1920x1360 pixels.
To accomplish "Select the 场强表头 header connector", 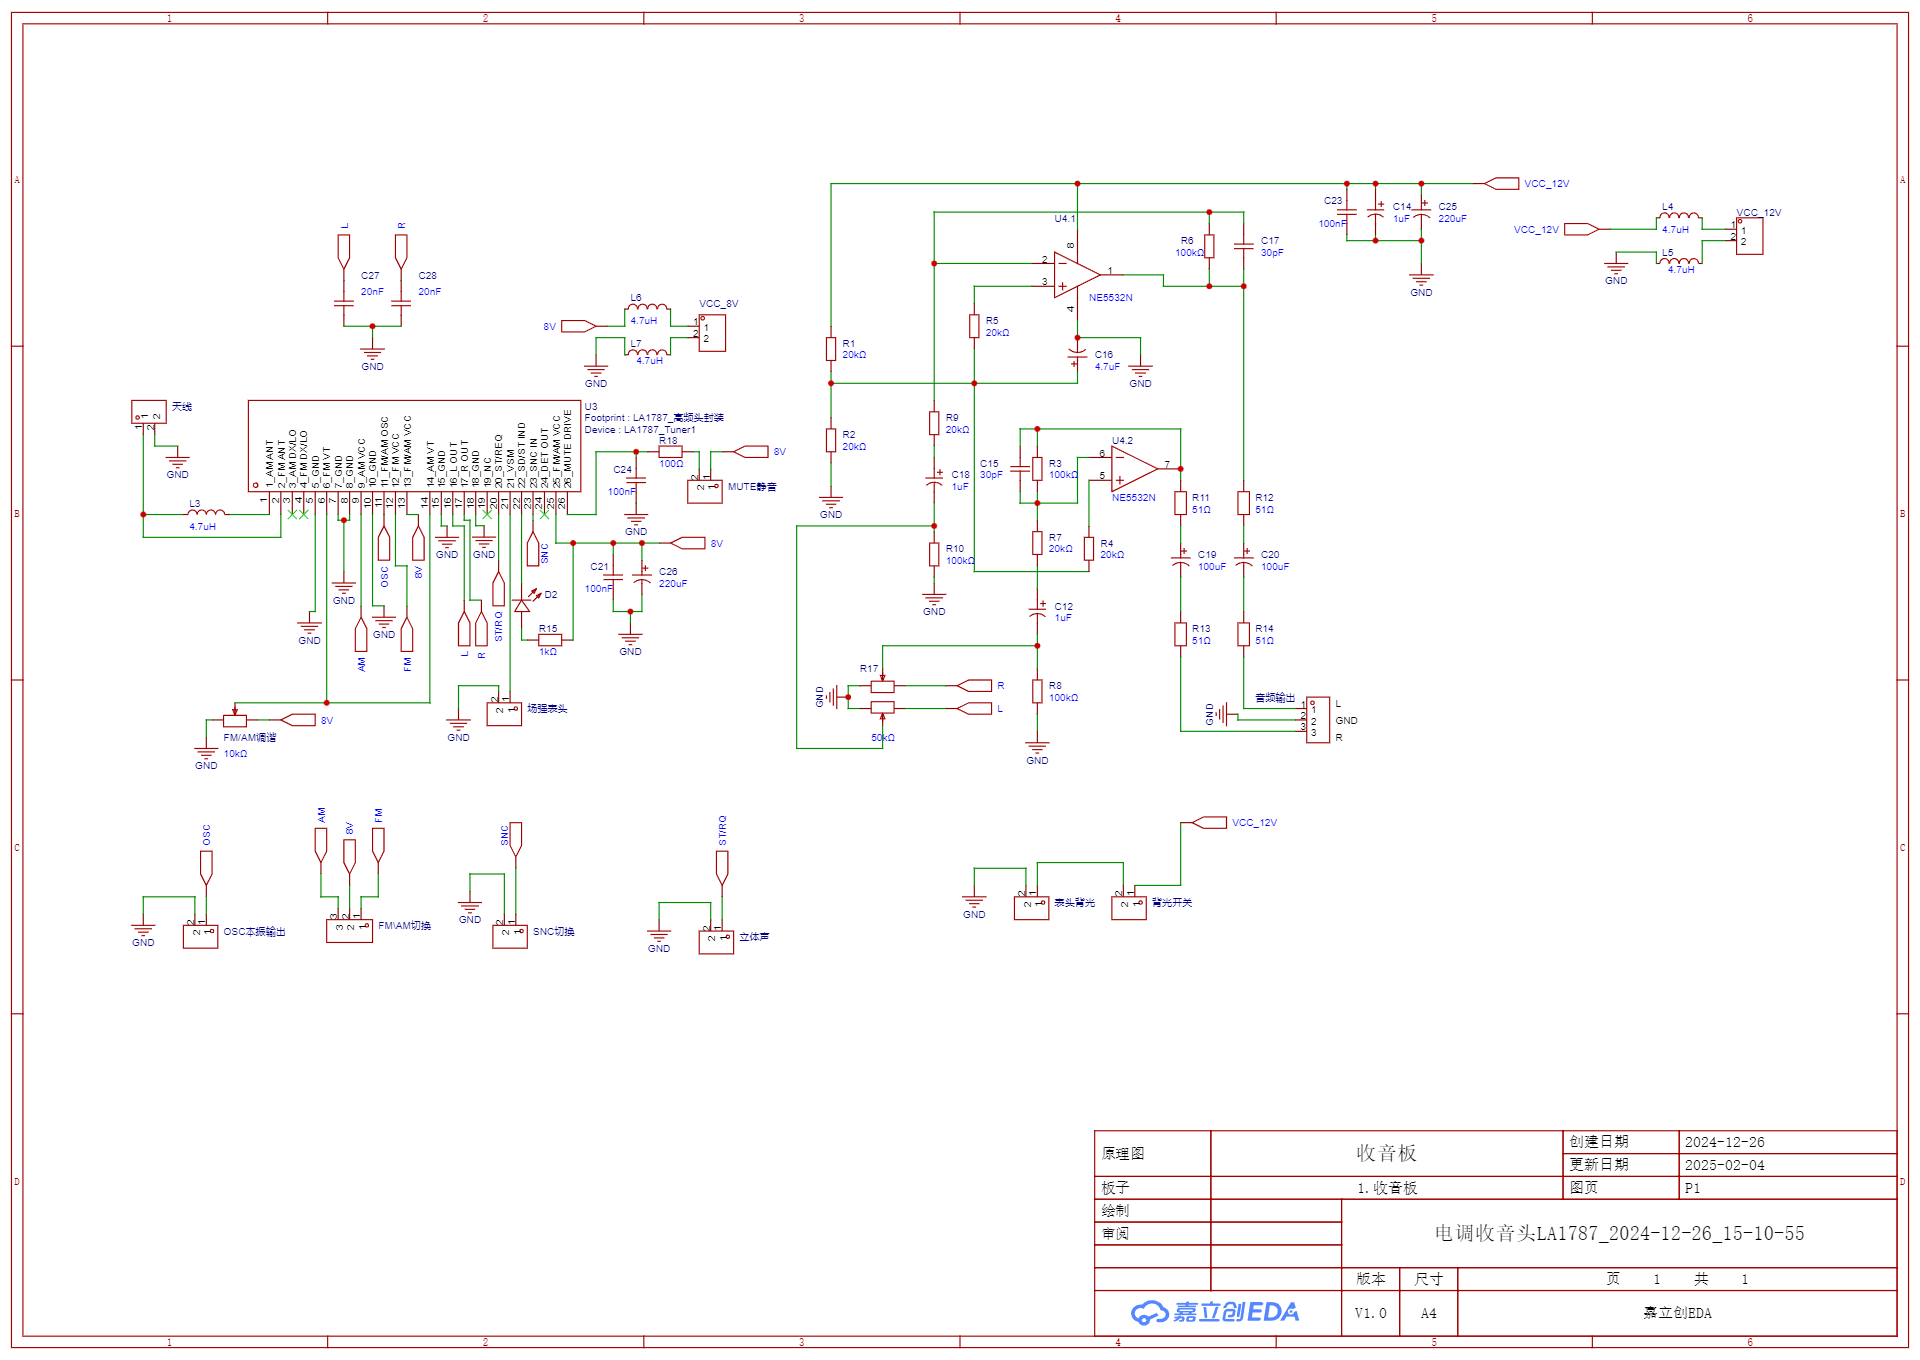I will [x=504, y=714].
